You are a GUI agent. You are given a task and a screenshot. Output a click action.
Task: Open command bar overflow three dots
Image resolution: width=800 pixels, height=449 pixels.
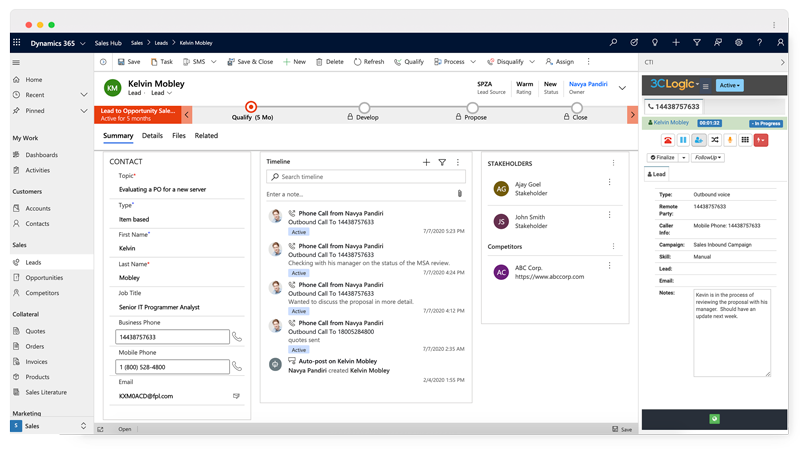pyautogui.click(x=588, y=62)
